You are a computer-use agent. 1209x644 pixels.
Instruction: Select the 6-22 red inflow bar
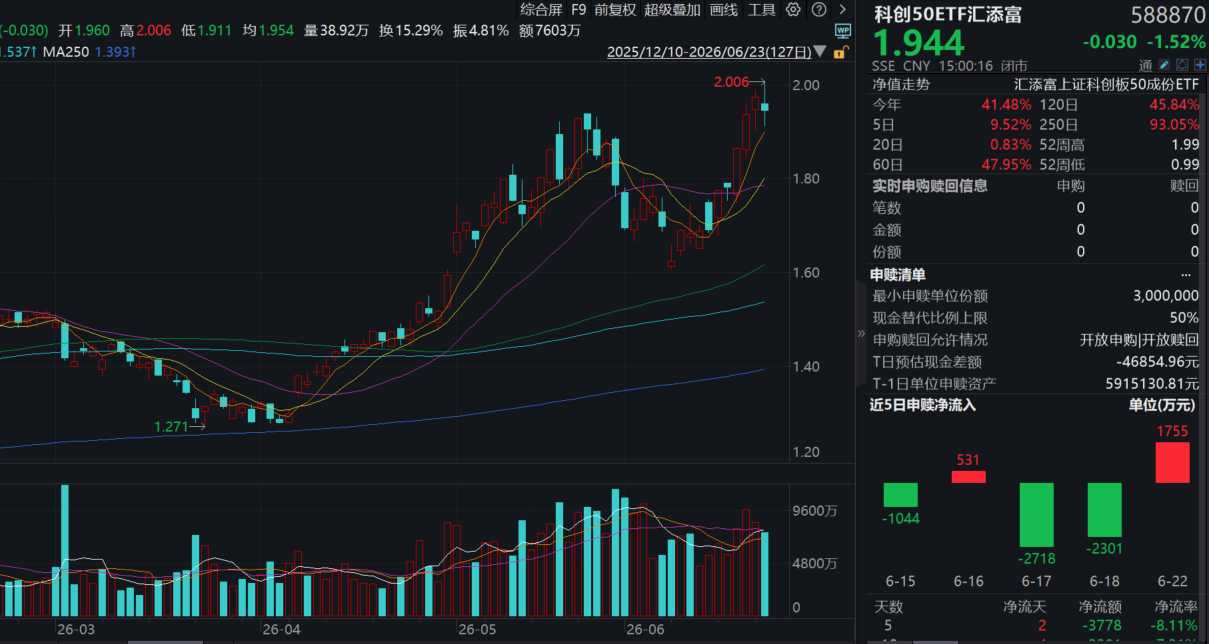click(x=1172, y=462)
